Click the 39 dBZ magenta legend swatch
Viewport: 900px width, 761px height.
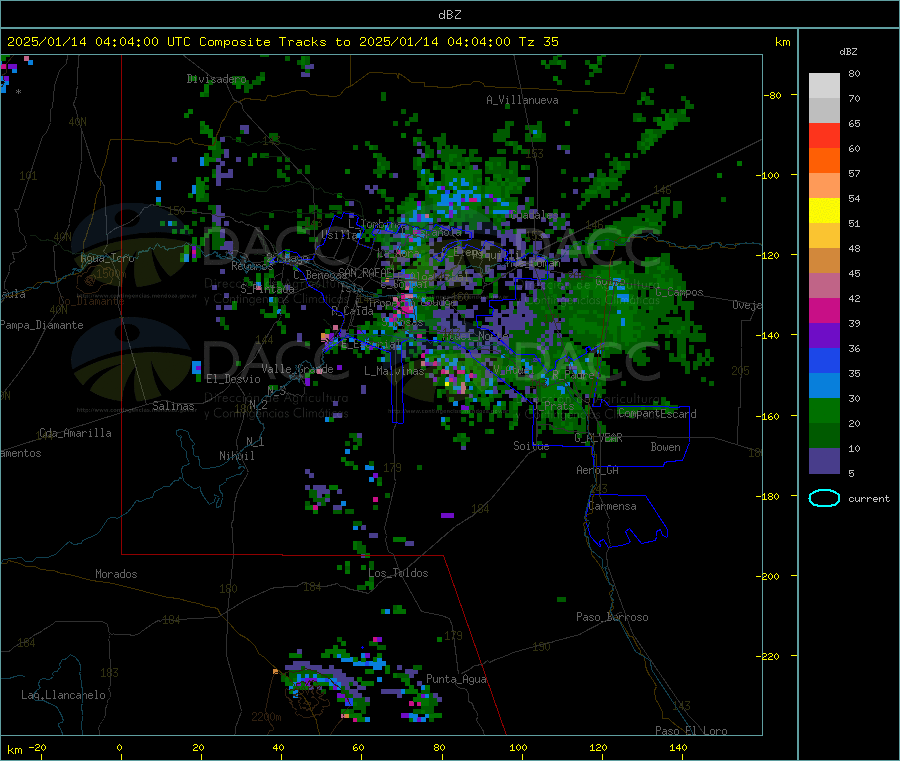click(x=824, y=310)
